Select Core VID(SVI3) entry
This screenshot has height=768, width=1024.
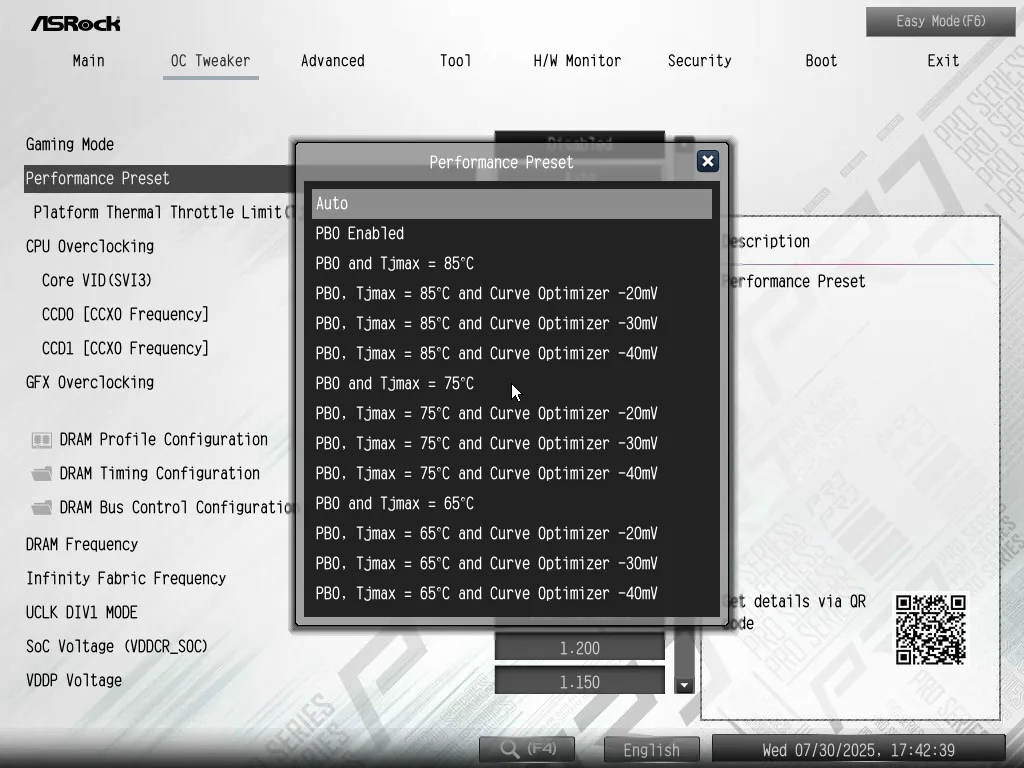(97, 280)
